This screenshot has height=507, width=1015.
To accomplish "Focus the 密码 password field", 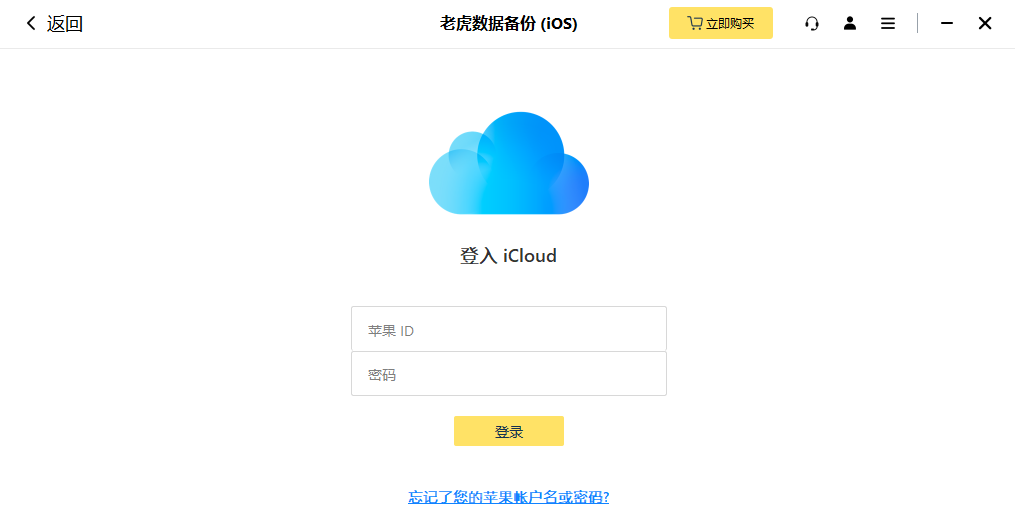I will click(x=509, y=374).
